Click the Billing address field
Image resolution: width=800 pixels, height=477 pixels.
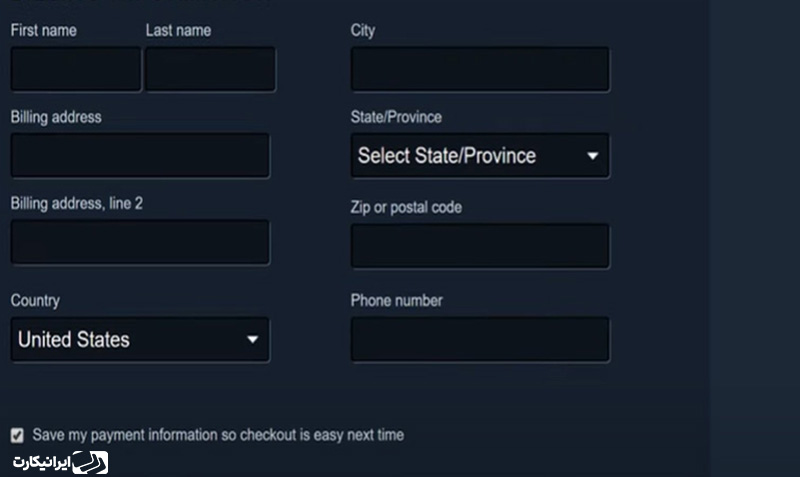[140, 156]
